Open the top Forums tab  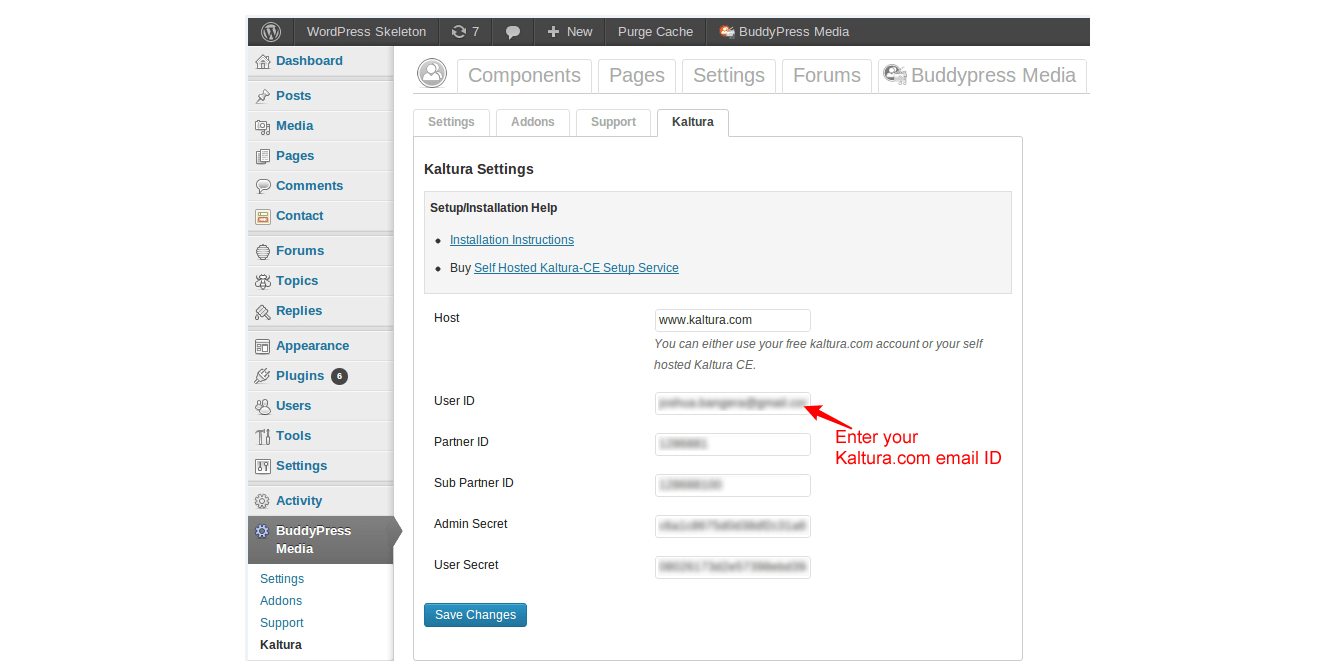pyautogui.click(x=827, y=76)
